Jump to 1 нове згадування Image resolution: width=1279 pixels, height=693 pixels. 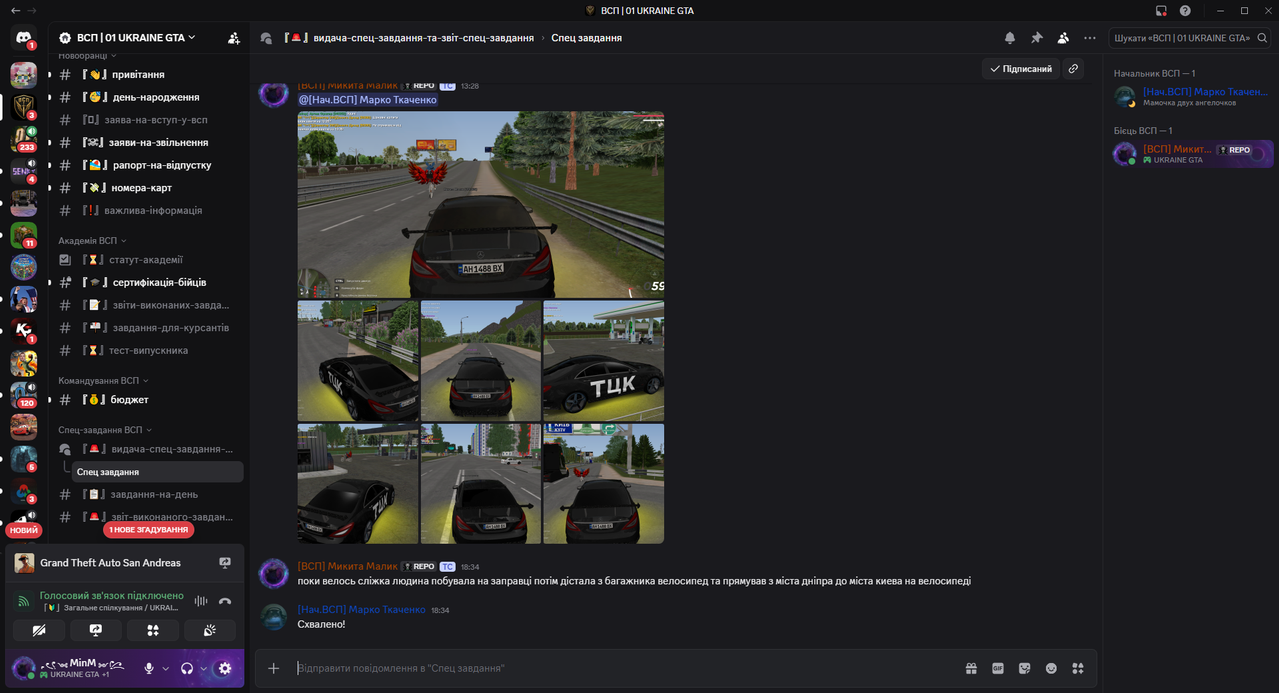pos(149,530)
